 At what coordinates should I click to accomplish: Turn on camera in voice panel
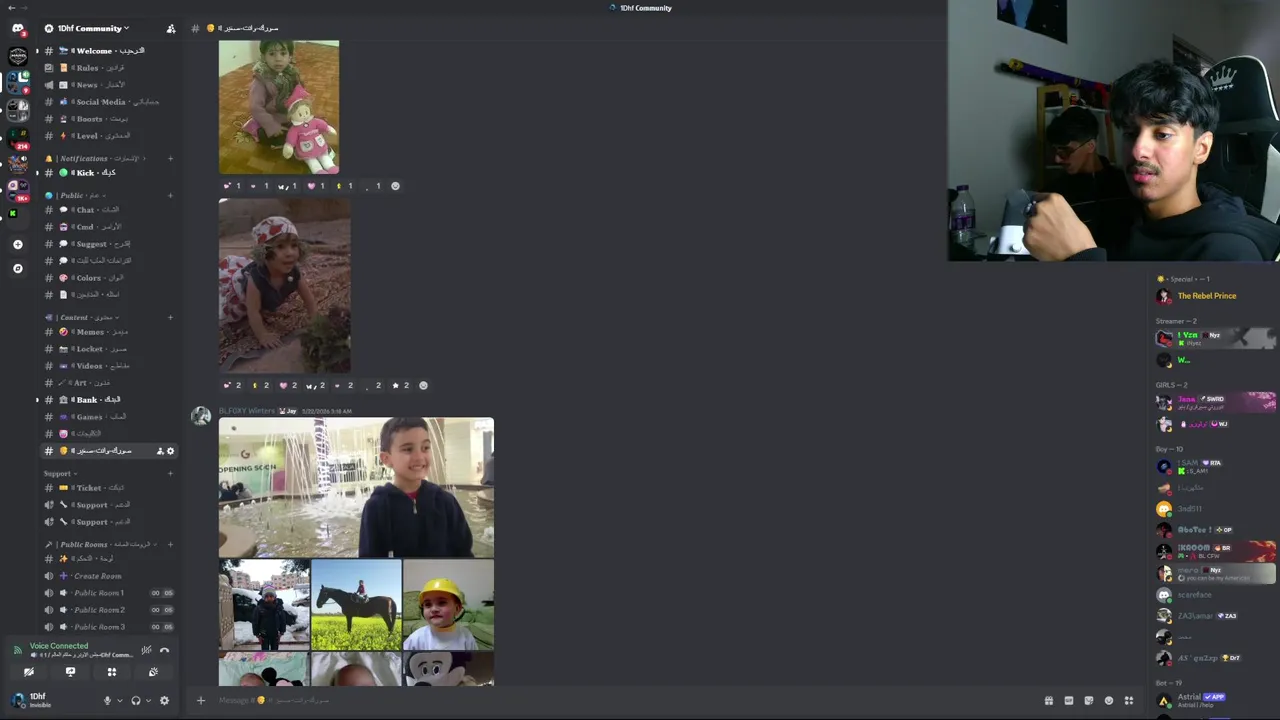(29, 672)
